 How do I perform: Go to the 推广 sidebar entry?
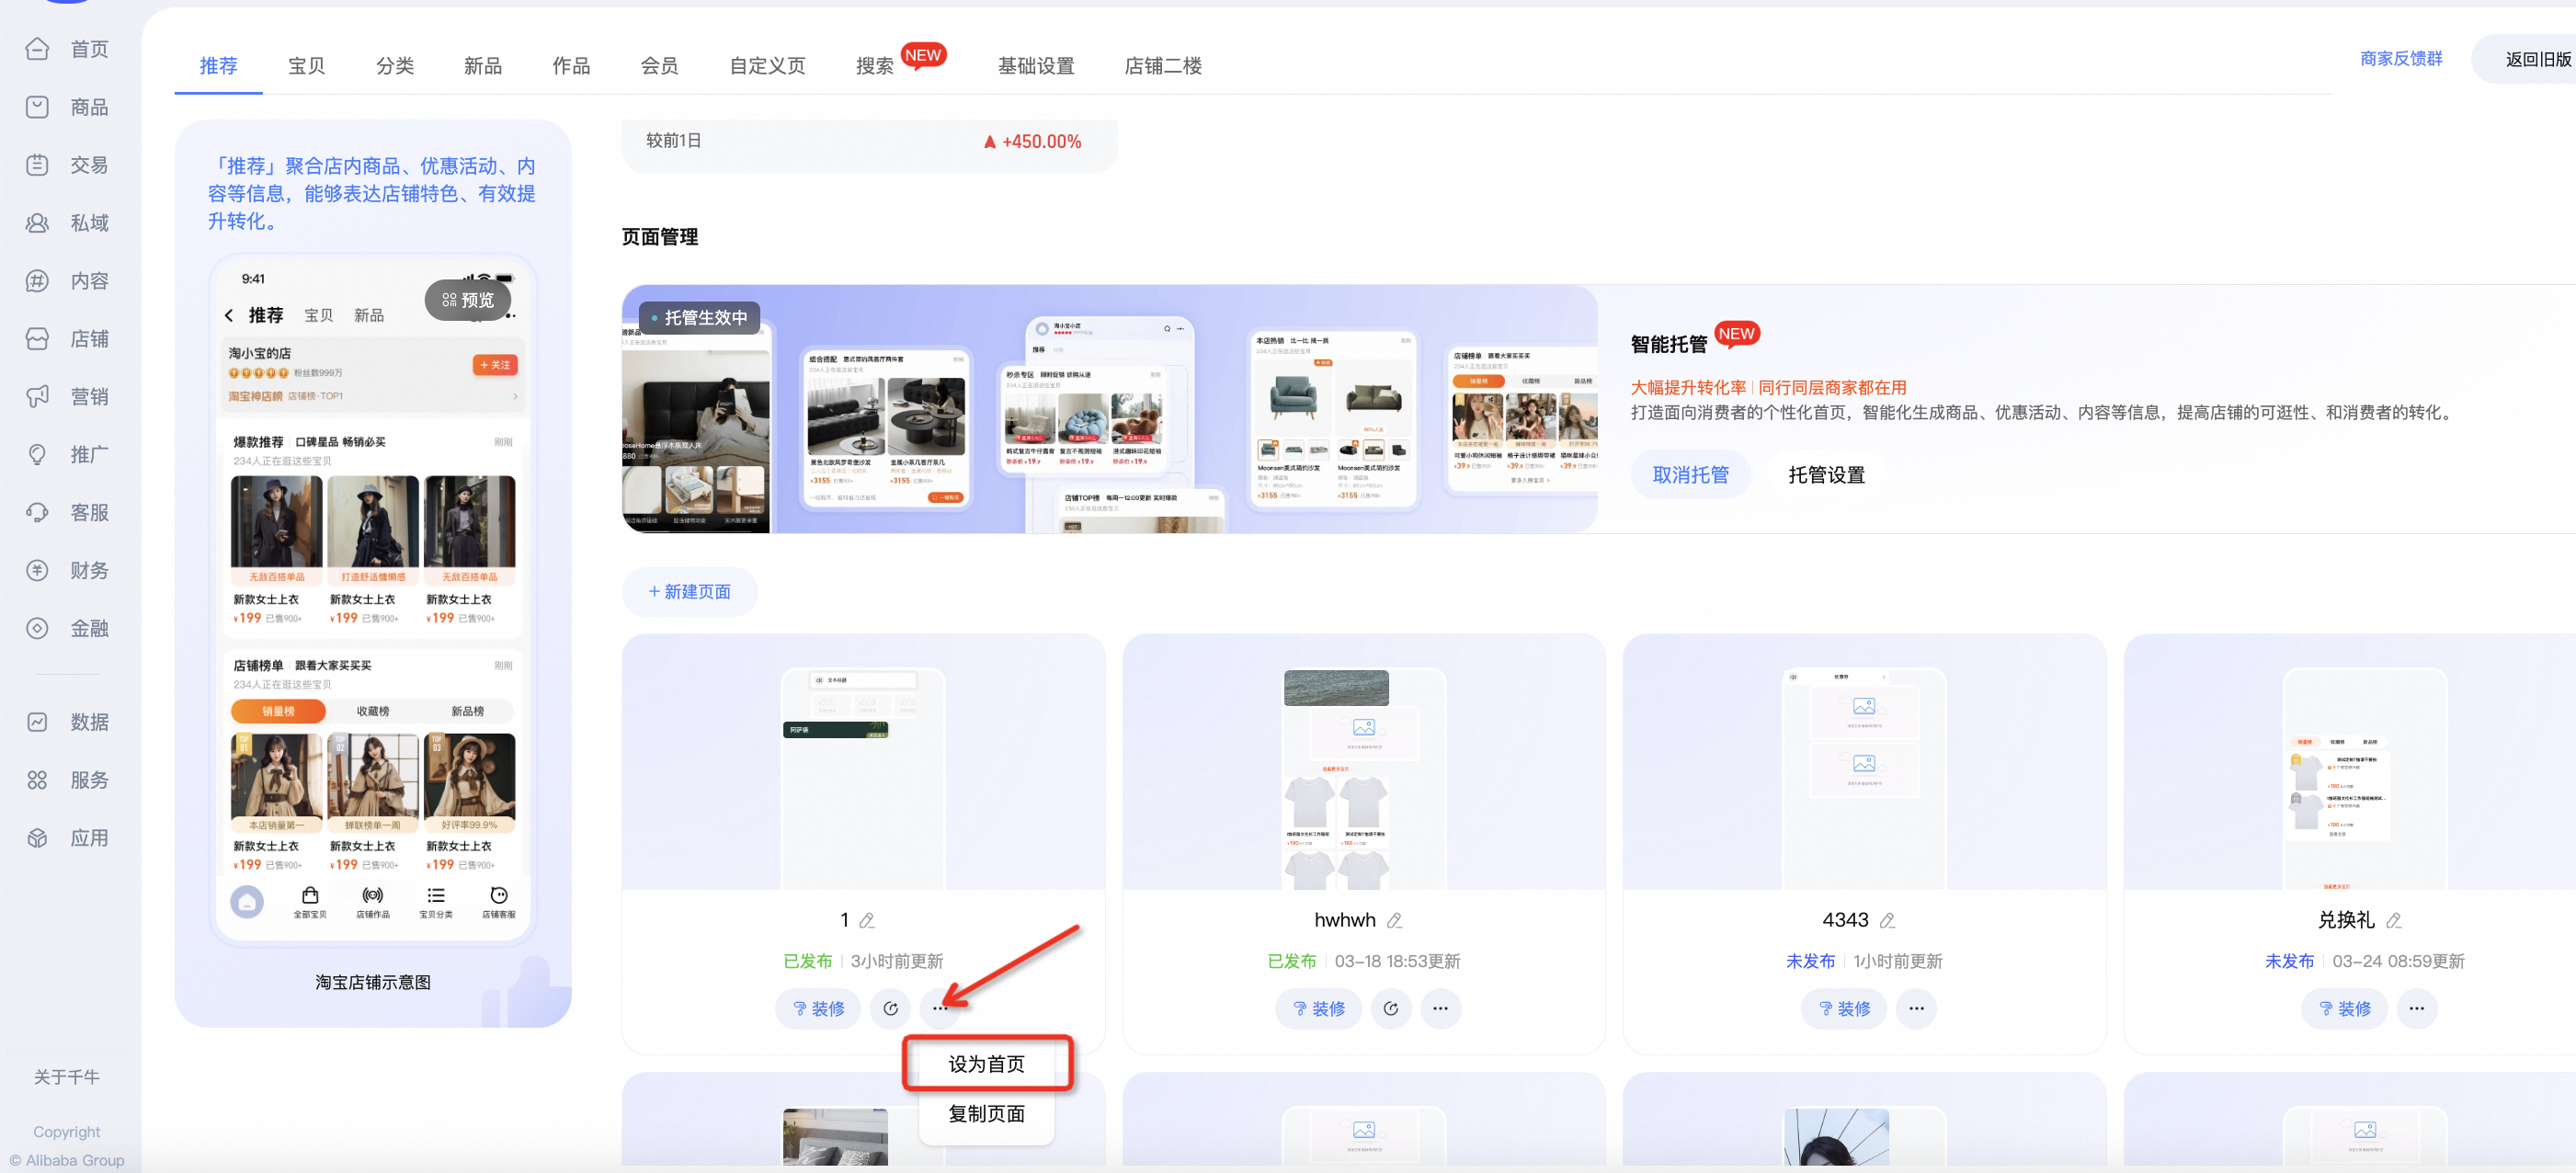67,455
